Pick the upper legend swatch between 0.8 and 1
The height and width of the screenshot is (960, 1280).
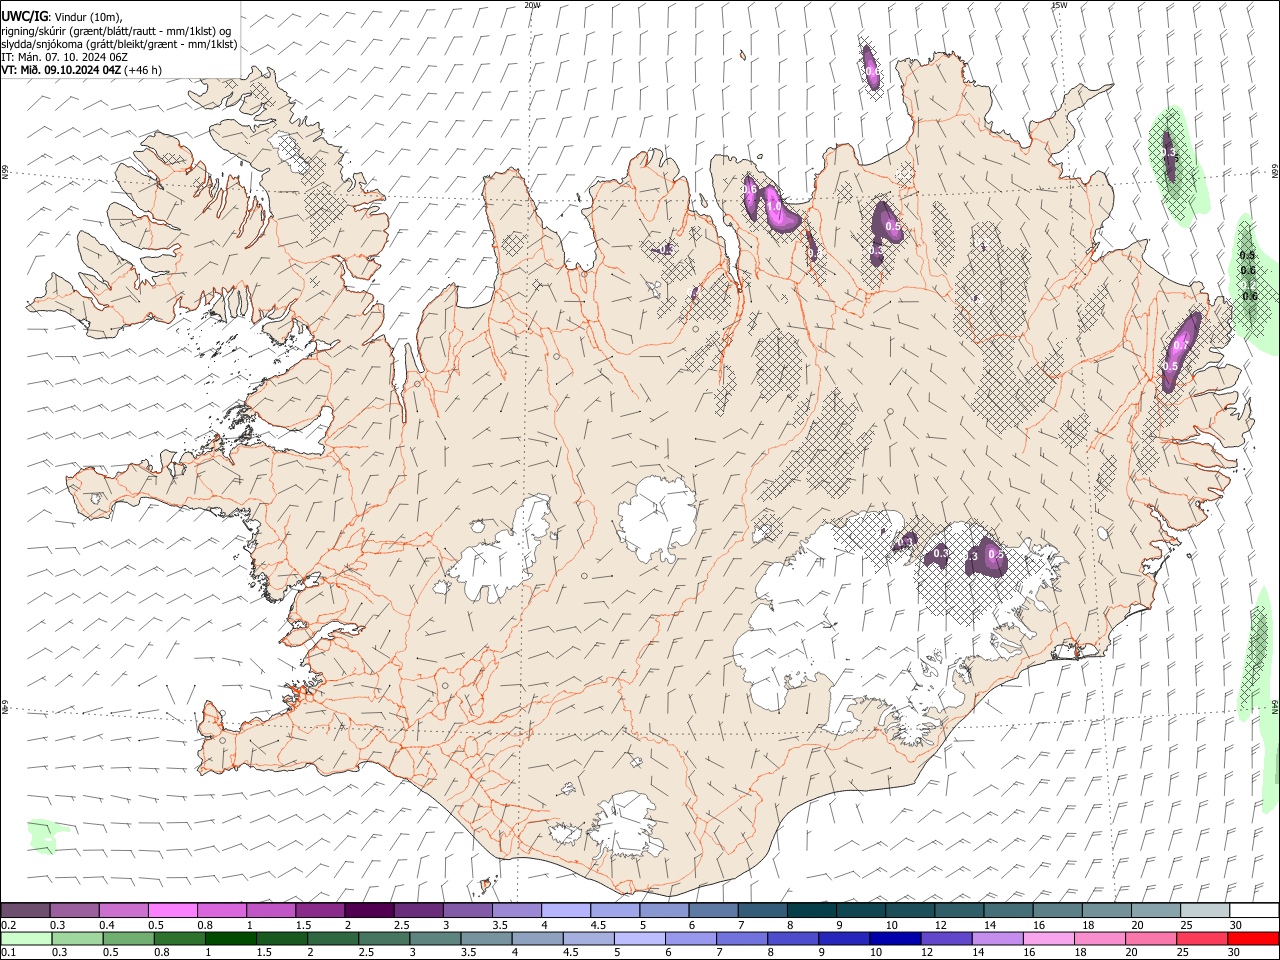[x=221, y=910]
